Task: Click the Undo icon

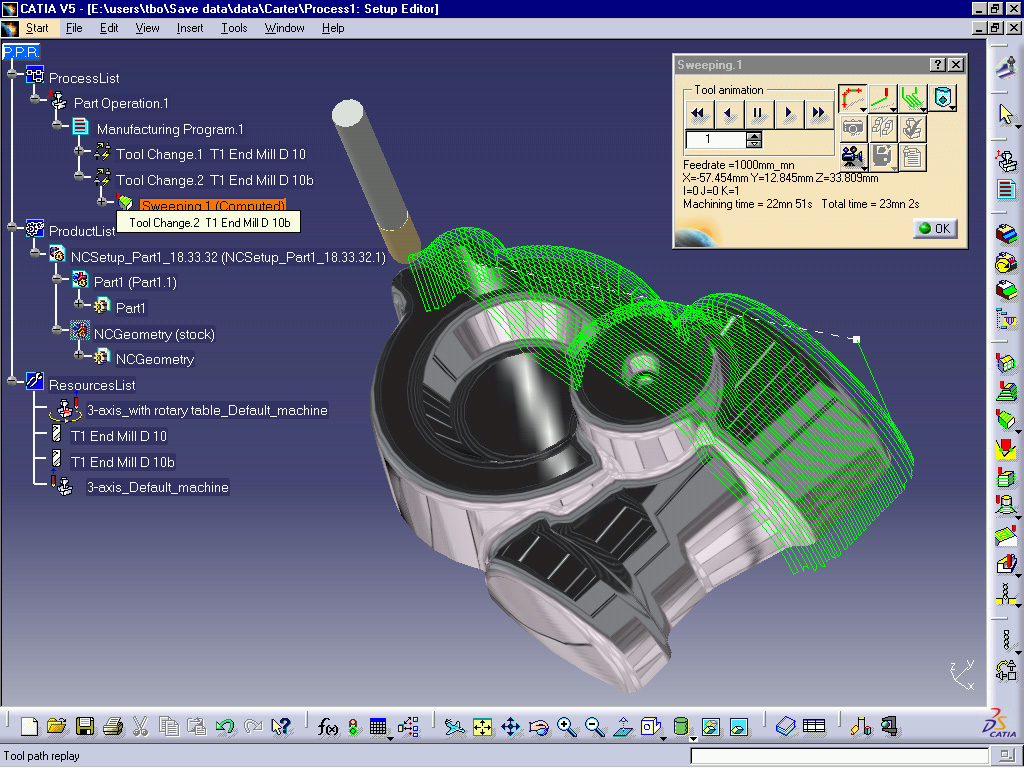Action: point(225,726)
